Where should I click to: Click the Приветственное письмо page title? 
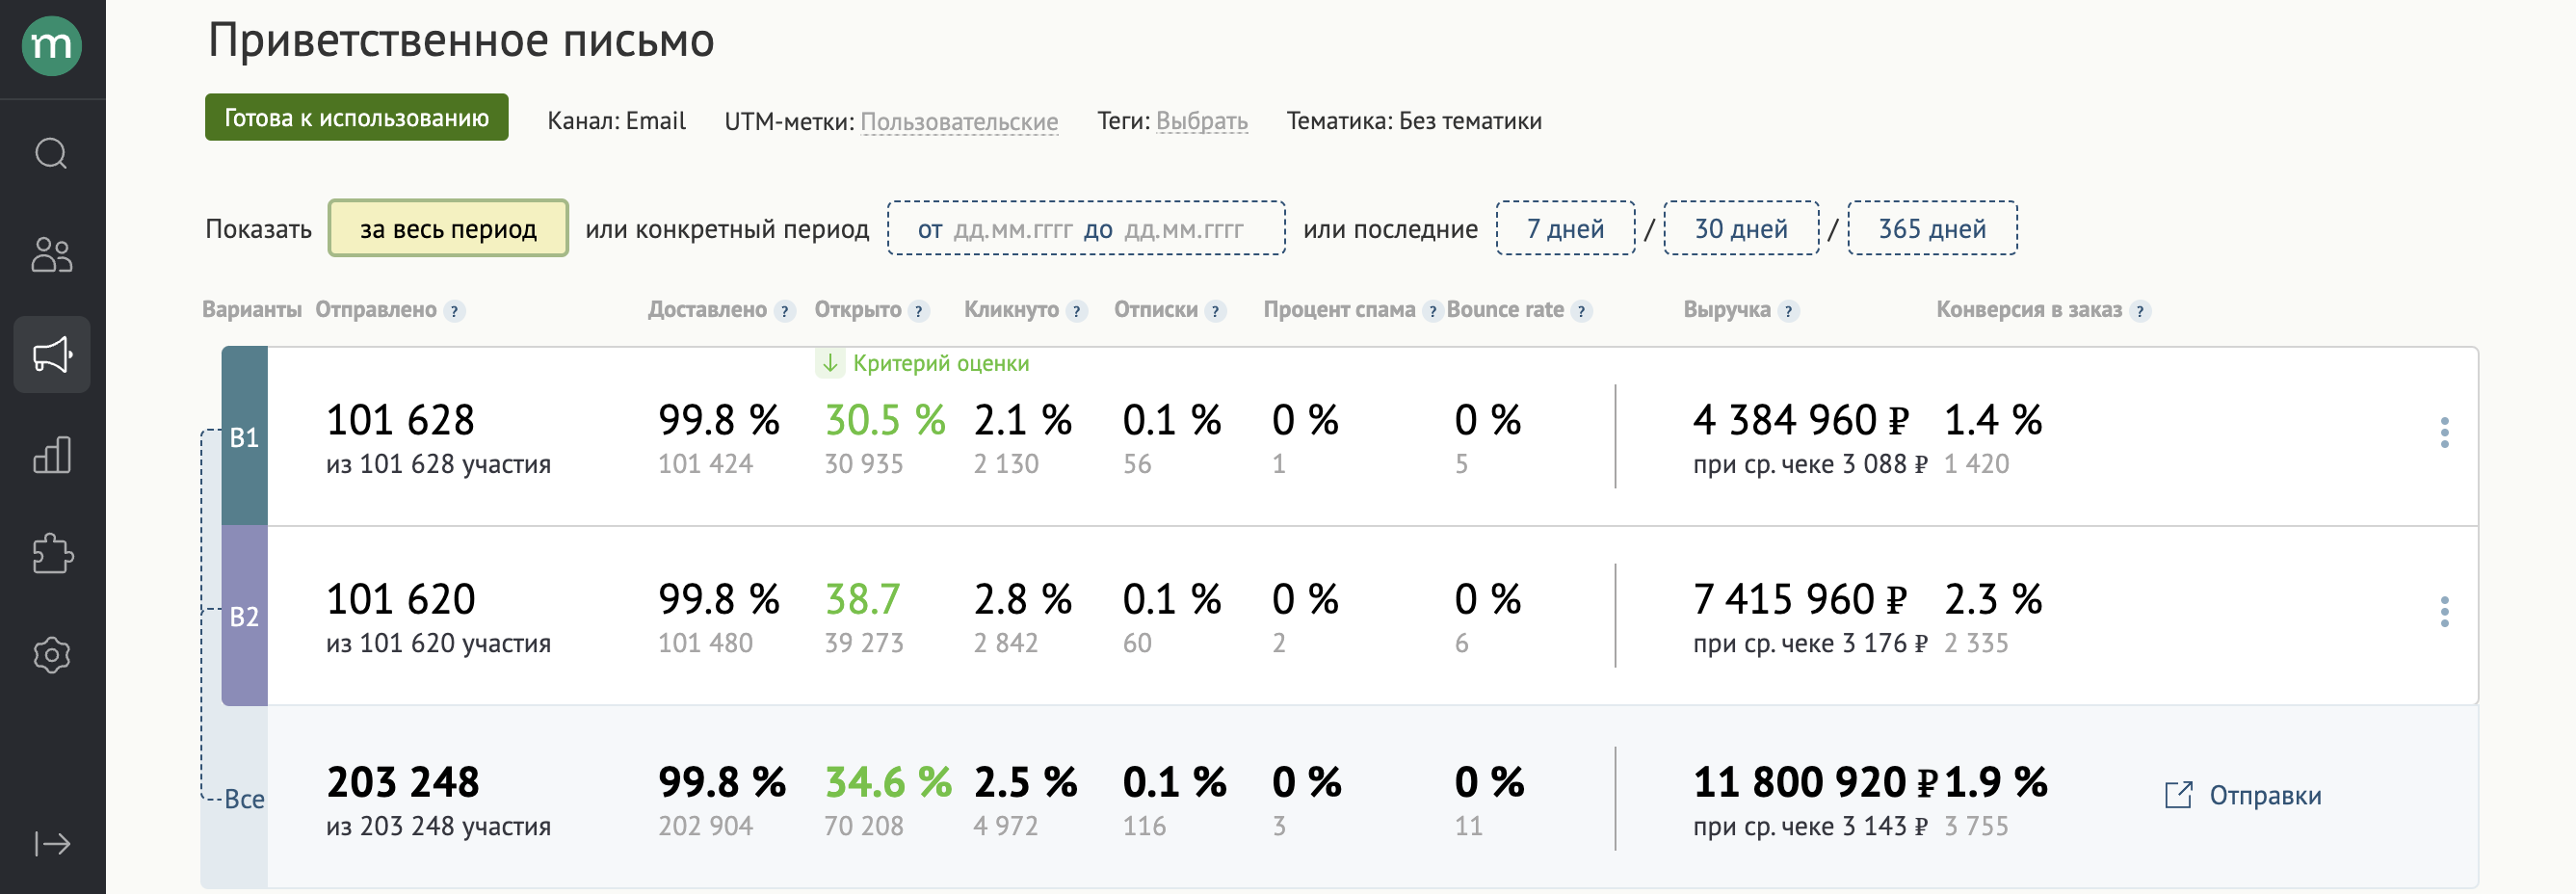pyautogui.click(x=461, y=41)
